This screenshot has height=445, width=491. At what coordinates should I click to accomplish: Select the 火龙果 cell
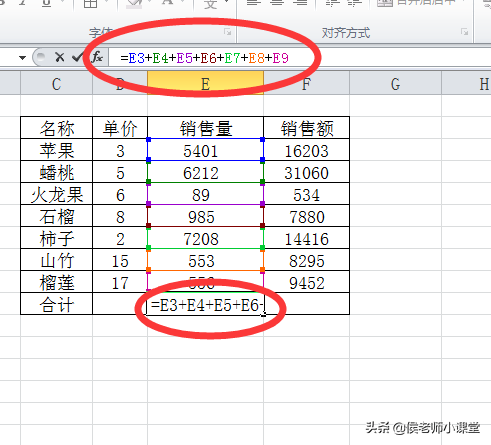click(56, 194)
